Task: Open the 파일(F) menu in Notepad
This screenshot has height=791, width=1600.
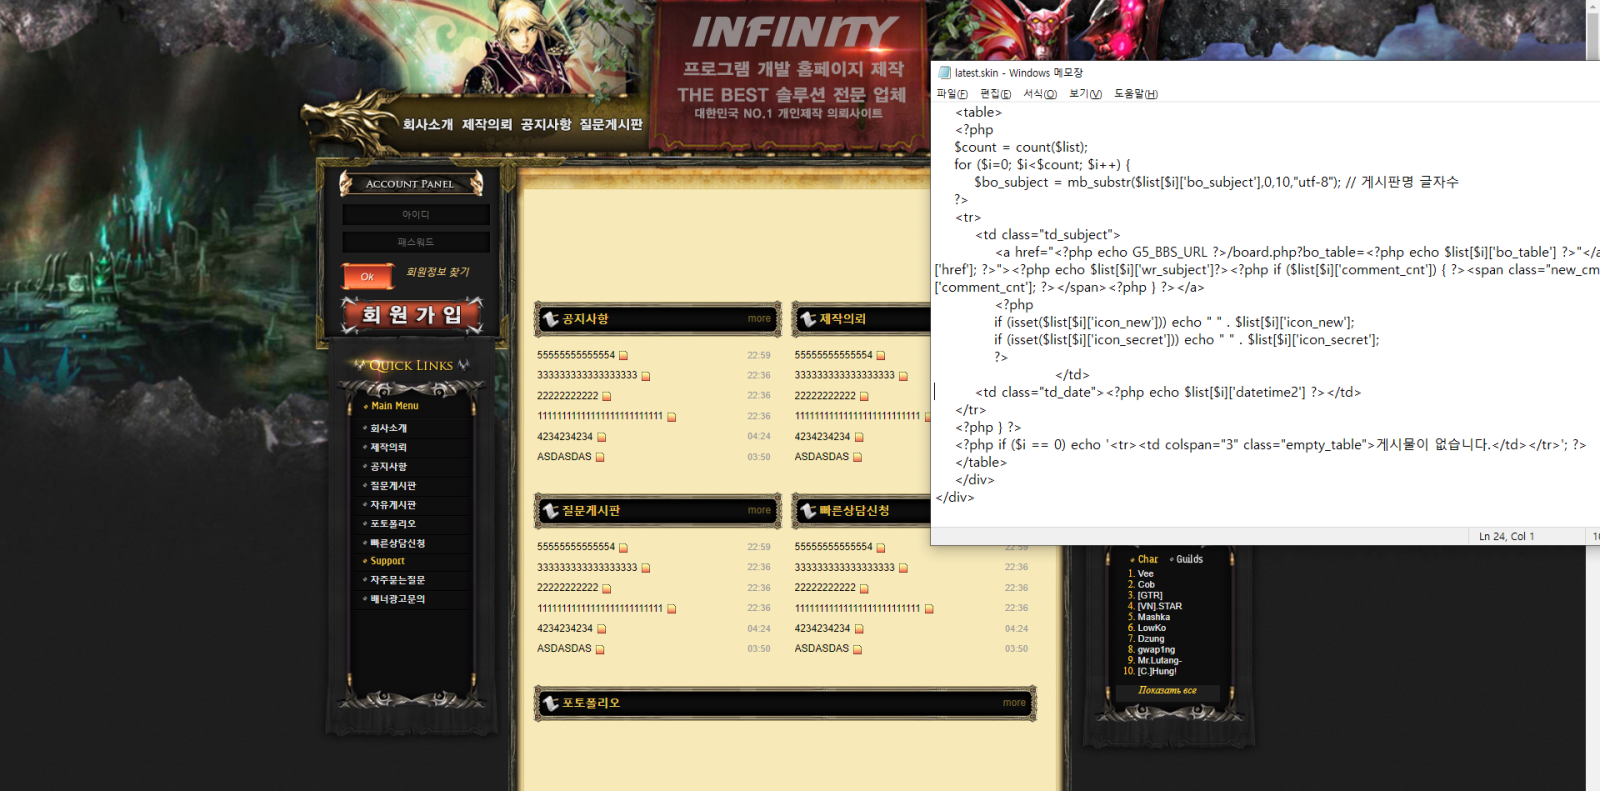Action: click(951, 94)
